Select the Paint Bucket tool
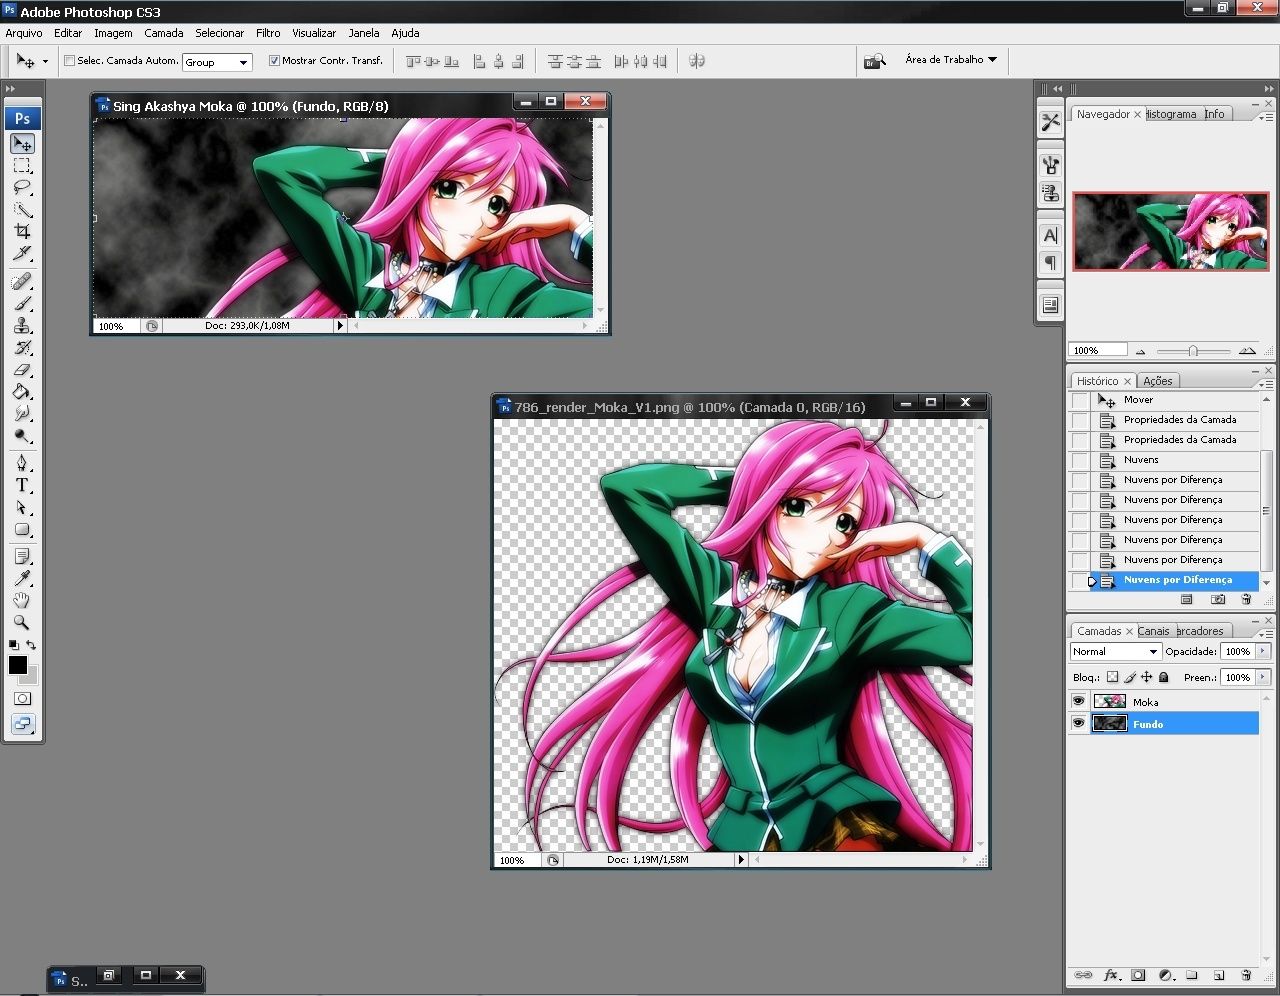Viewport: 1280px width, 996px height. tap(22, 391)
